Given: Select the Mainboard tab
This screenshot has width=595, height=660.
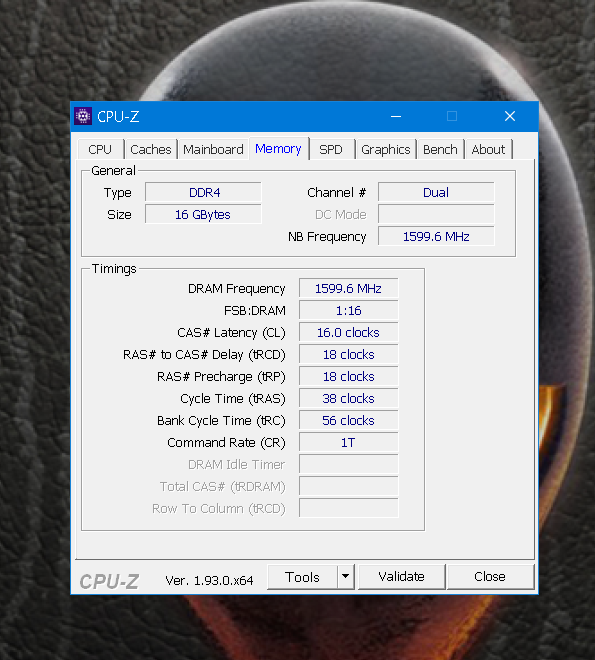Looking at the screenshot, I should (x=213, y=149).
